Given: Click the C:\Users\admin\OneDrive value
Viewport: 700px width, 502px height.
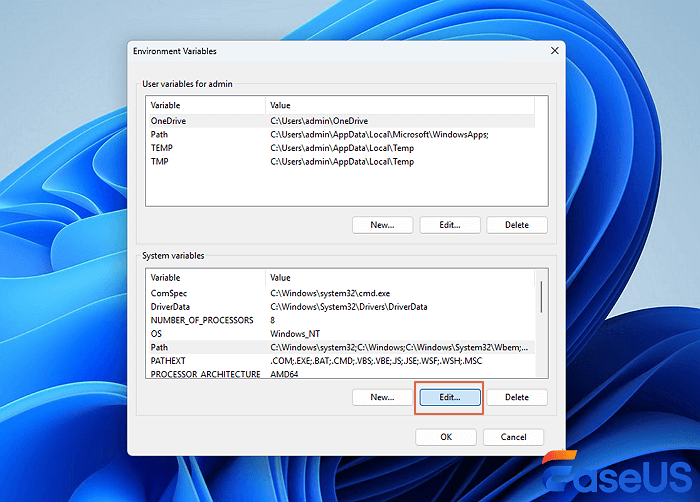Looking at the screenshot, I should click(x=319, y=121).
